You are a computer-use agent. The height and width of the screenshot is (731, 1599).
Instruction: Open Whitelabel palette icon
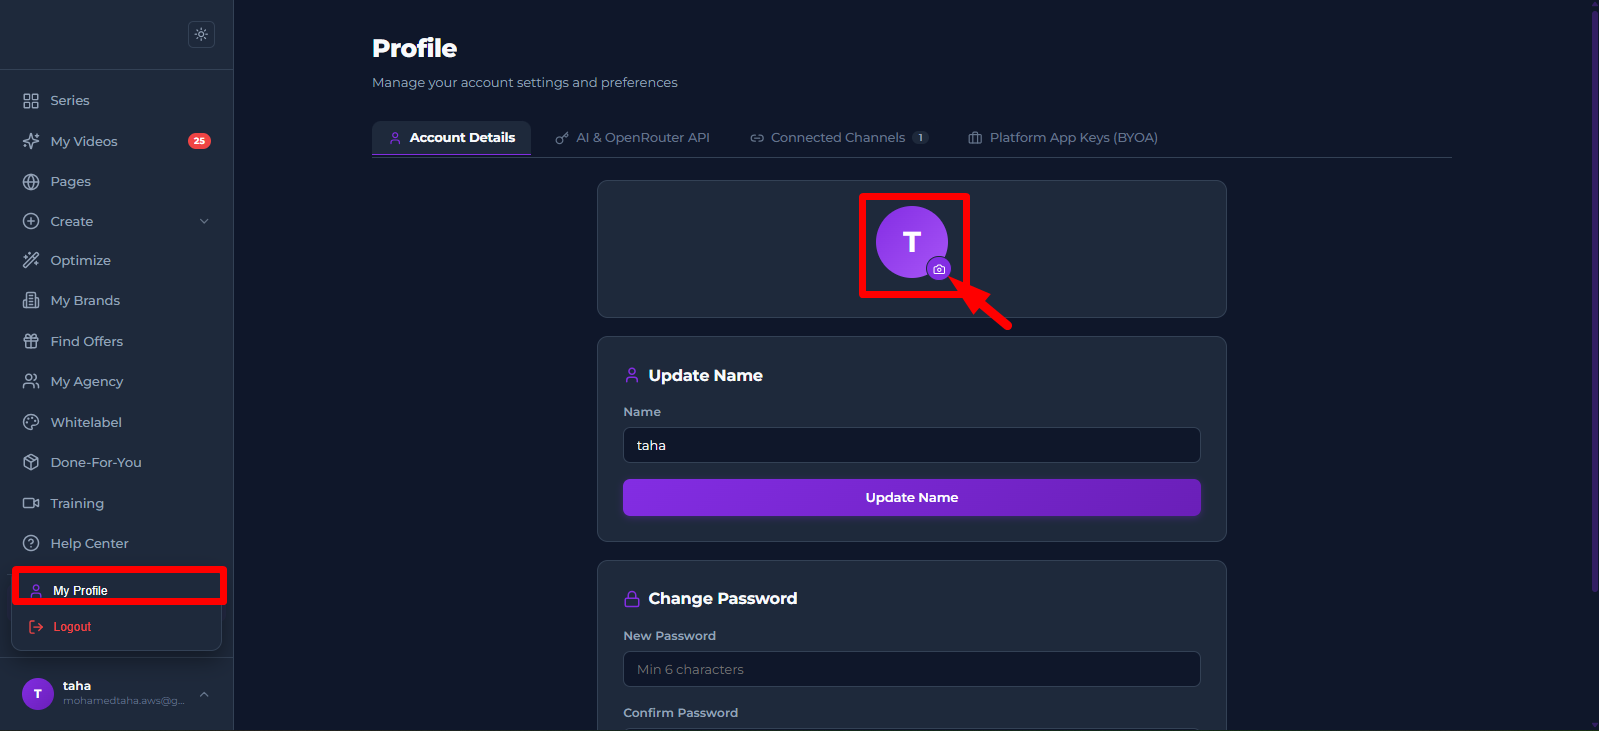[x=31, y=422]
